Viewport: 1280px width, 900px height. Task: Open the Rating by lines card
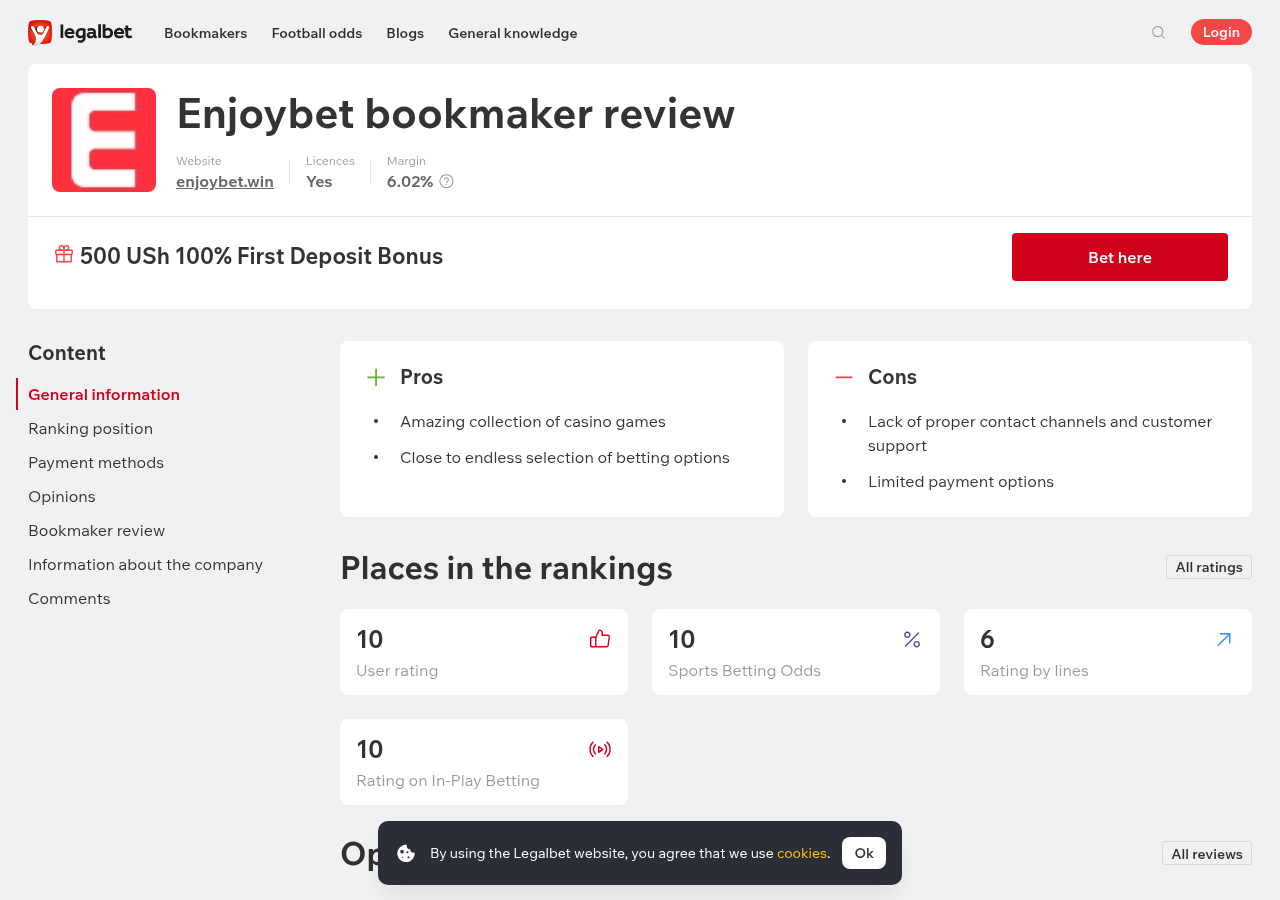click(1108, 652)
